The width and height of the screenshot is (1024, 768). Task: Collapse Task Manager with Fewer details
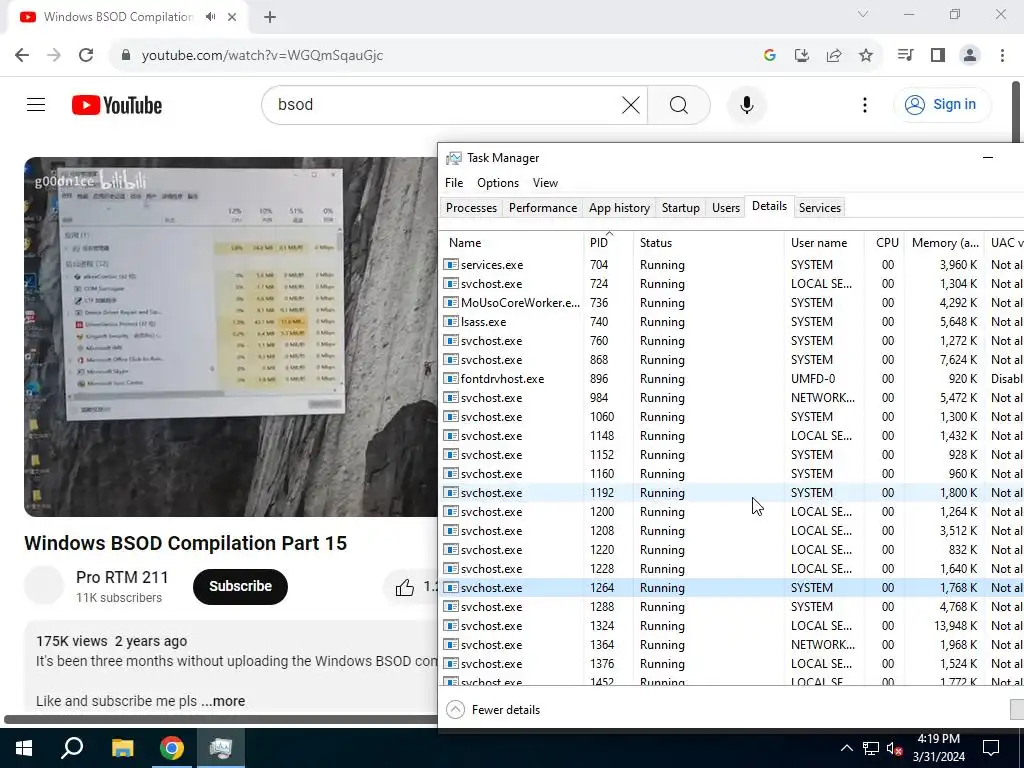click(x=493, y=710)
